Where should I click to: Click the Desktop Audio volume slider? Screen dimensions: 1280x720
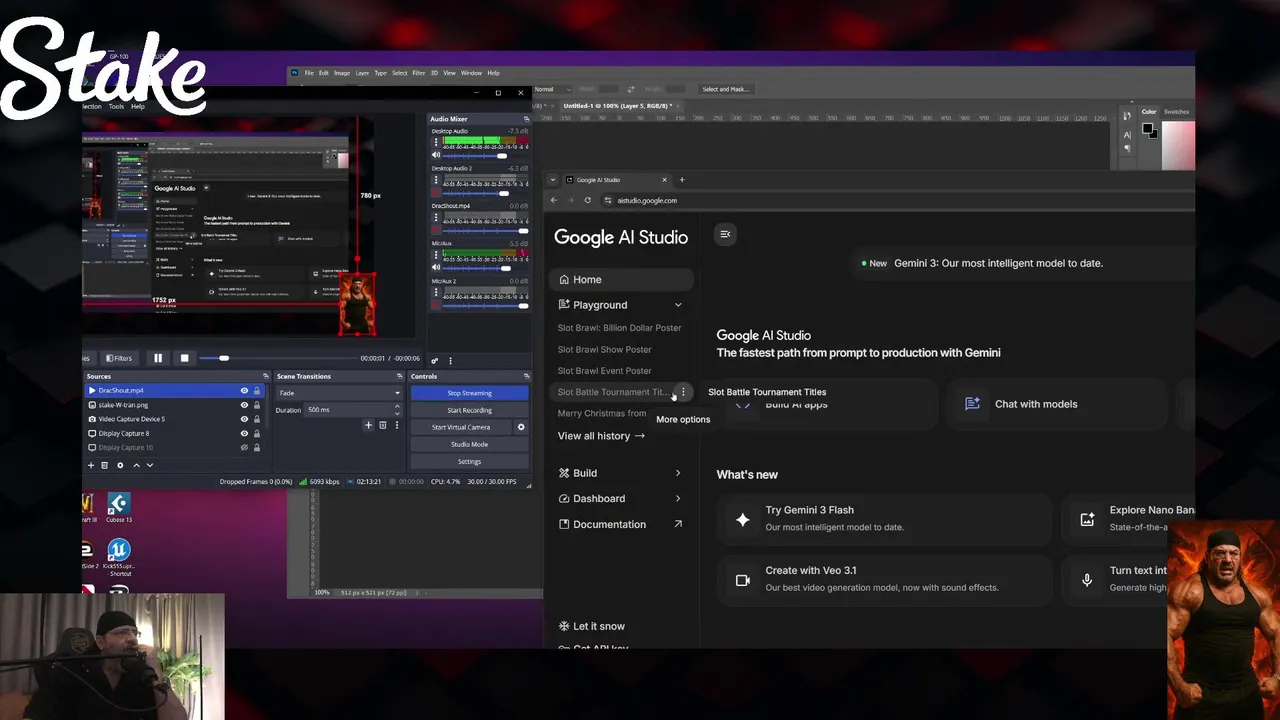pos(486,155)
